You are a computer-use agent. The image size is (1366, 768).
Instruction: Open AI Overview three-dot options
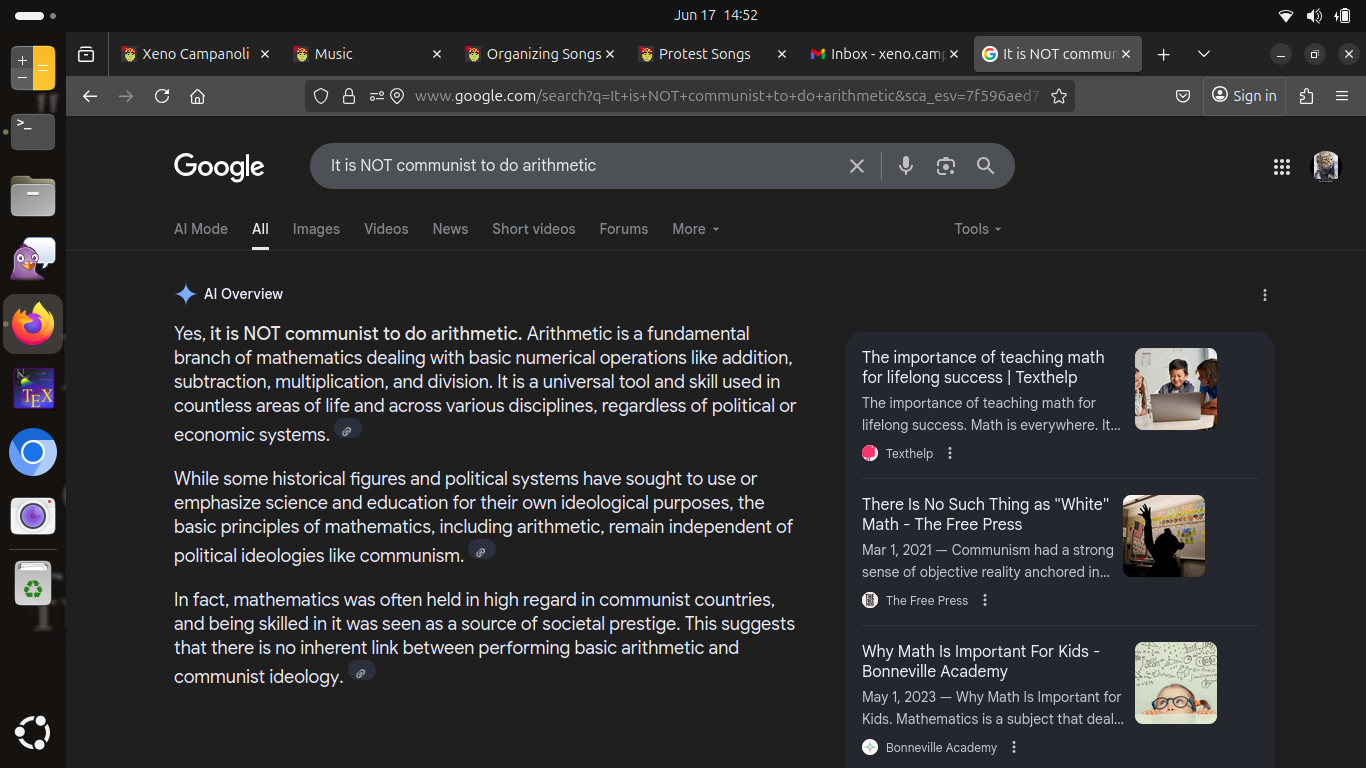(x=1265, y=295)
